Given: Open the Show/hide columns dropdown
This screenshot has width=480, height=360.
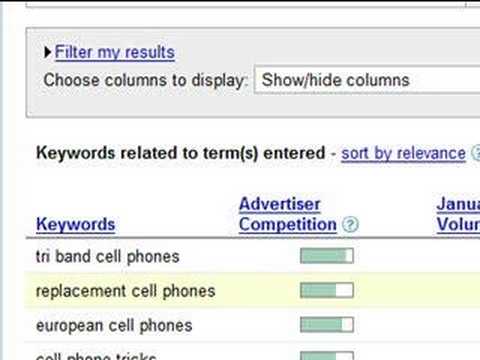Looking at the screenshot, I should point(367,80).
